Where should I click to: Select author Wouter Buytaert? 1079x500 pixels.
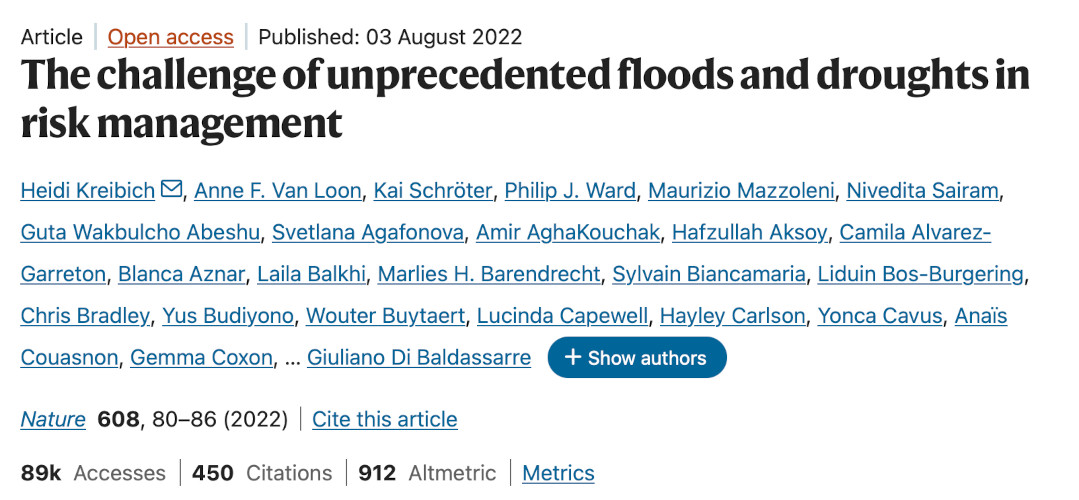click(x=385, y=316)
